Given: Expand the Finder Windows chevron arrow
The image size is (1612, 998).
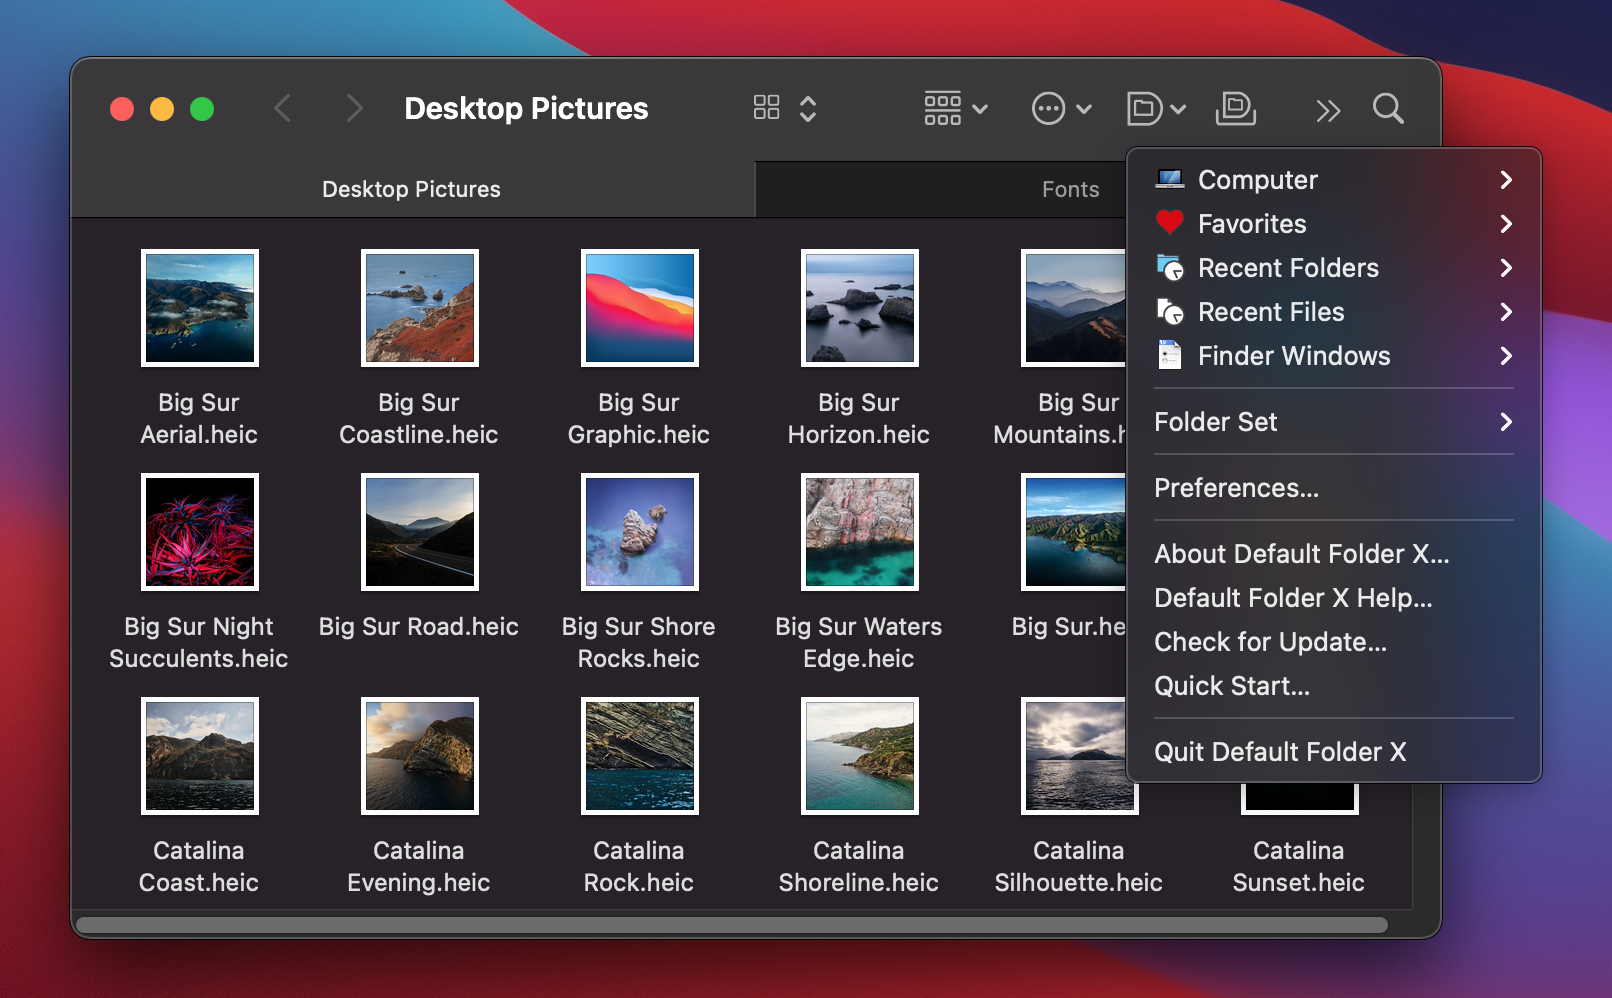Looking at the screenshot, I should tap(1506, 356).
